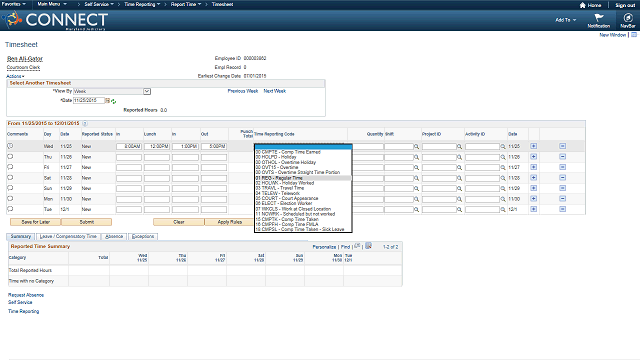
Task: Click Shift lookup magnifier on the 11/28 row
Action: (417, 178)
